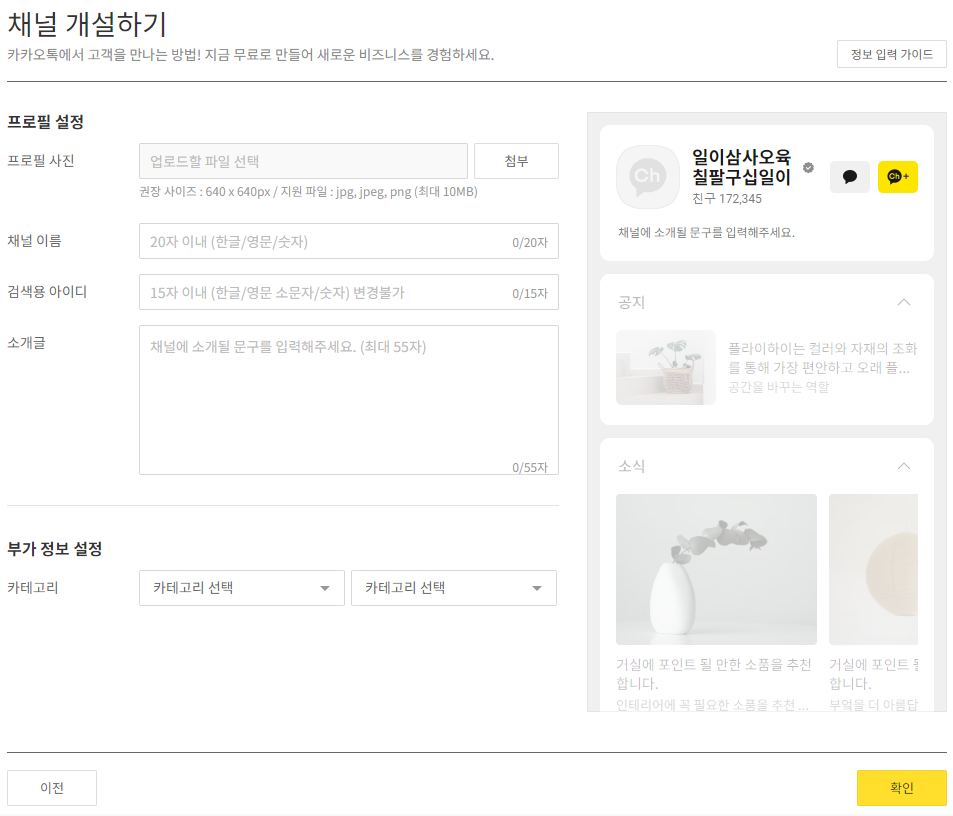Image resolution: width=953 pixels, height=816 pixels.
Task: Click the yellow Ch+ add-friend icon
Action: [x=897, y=176]
